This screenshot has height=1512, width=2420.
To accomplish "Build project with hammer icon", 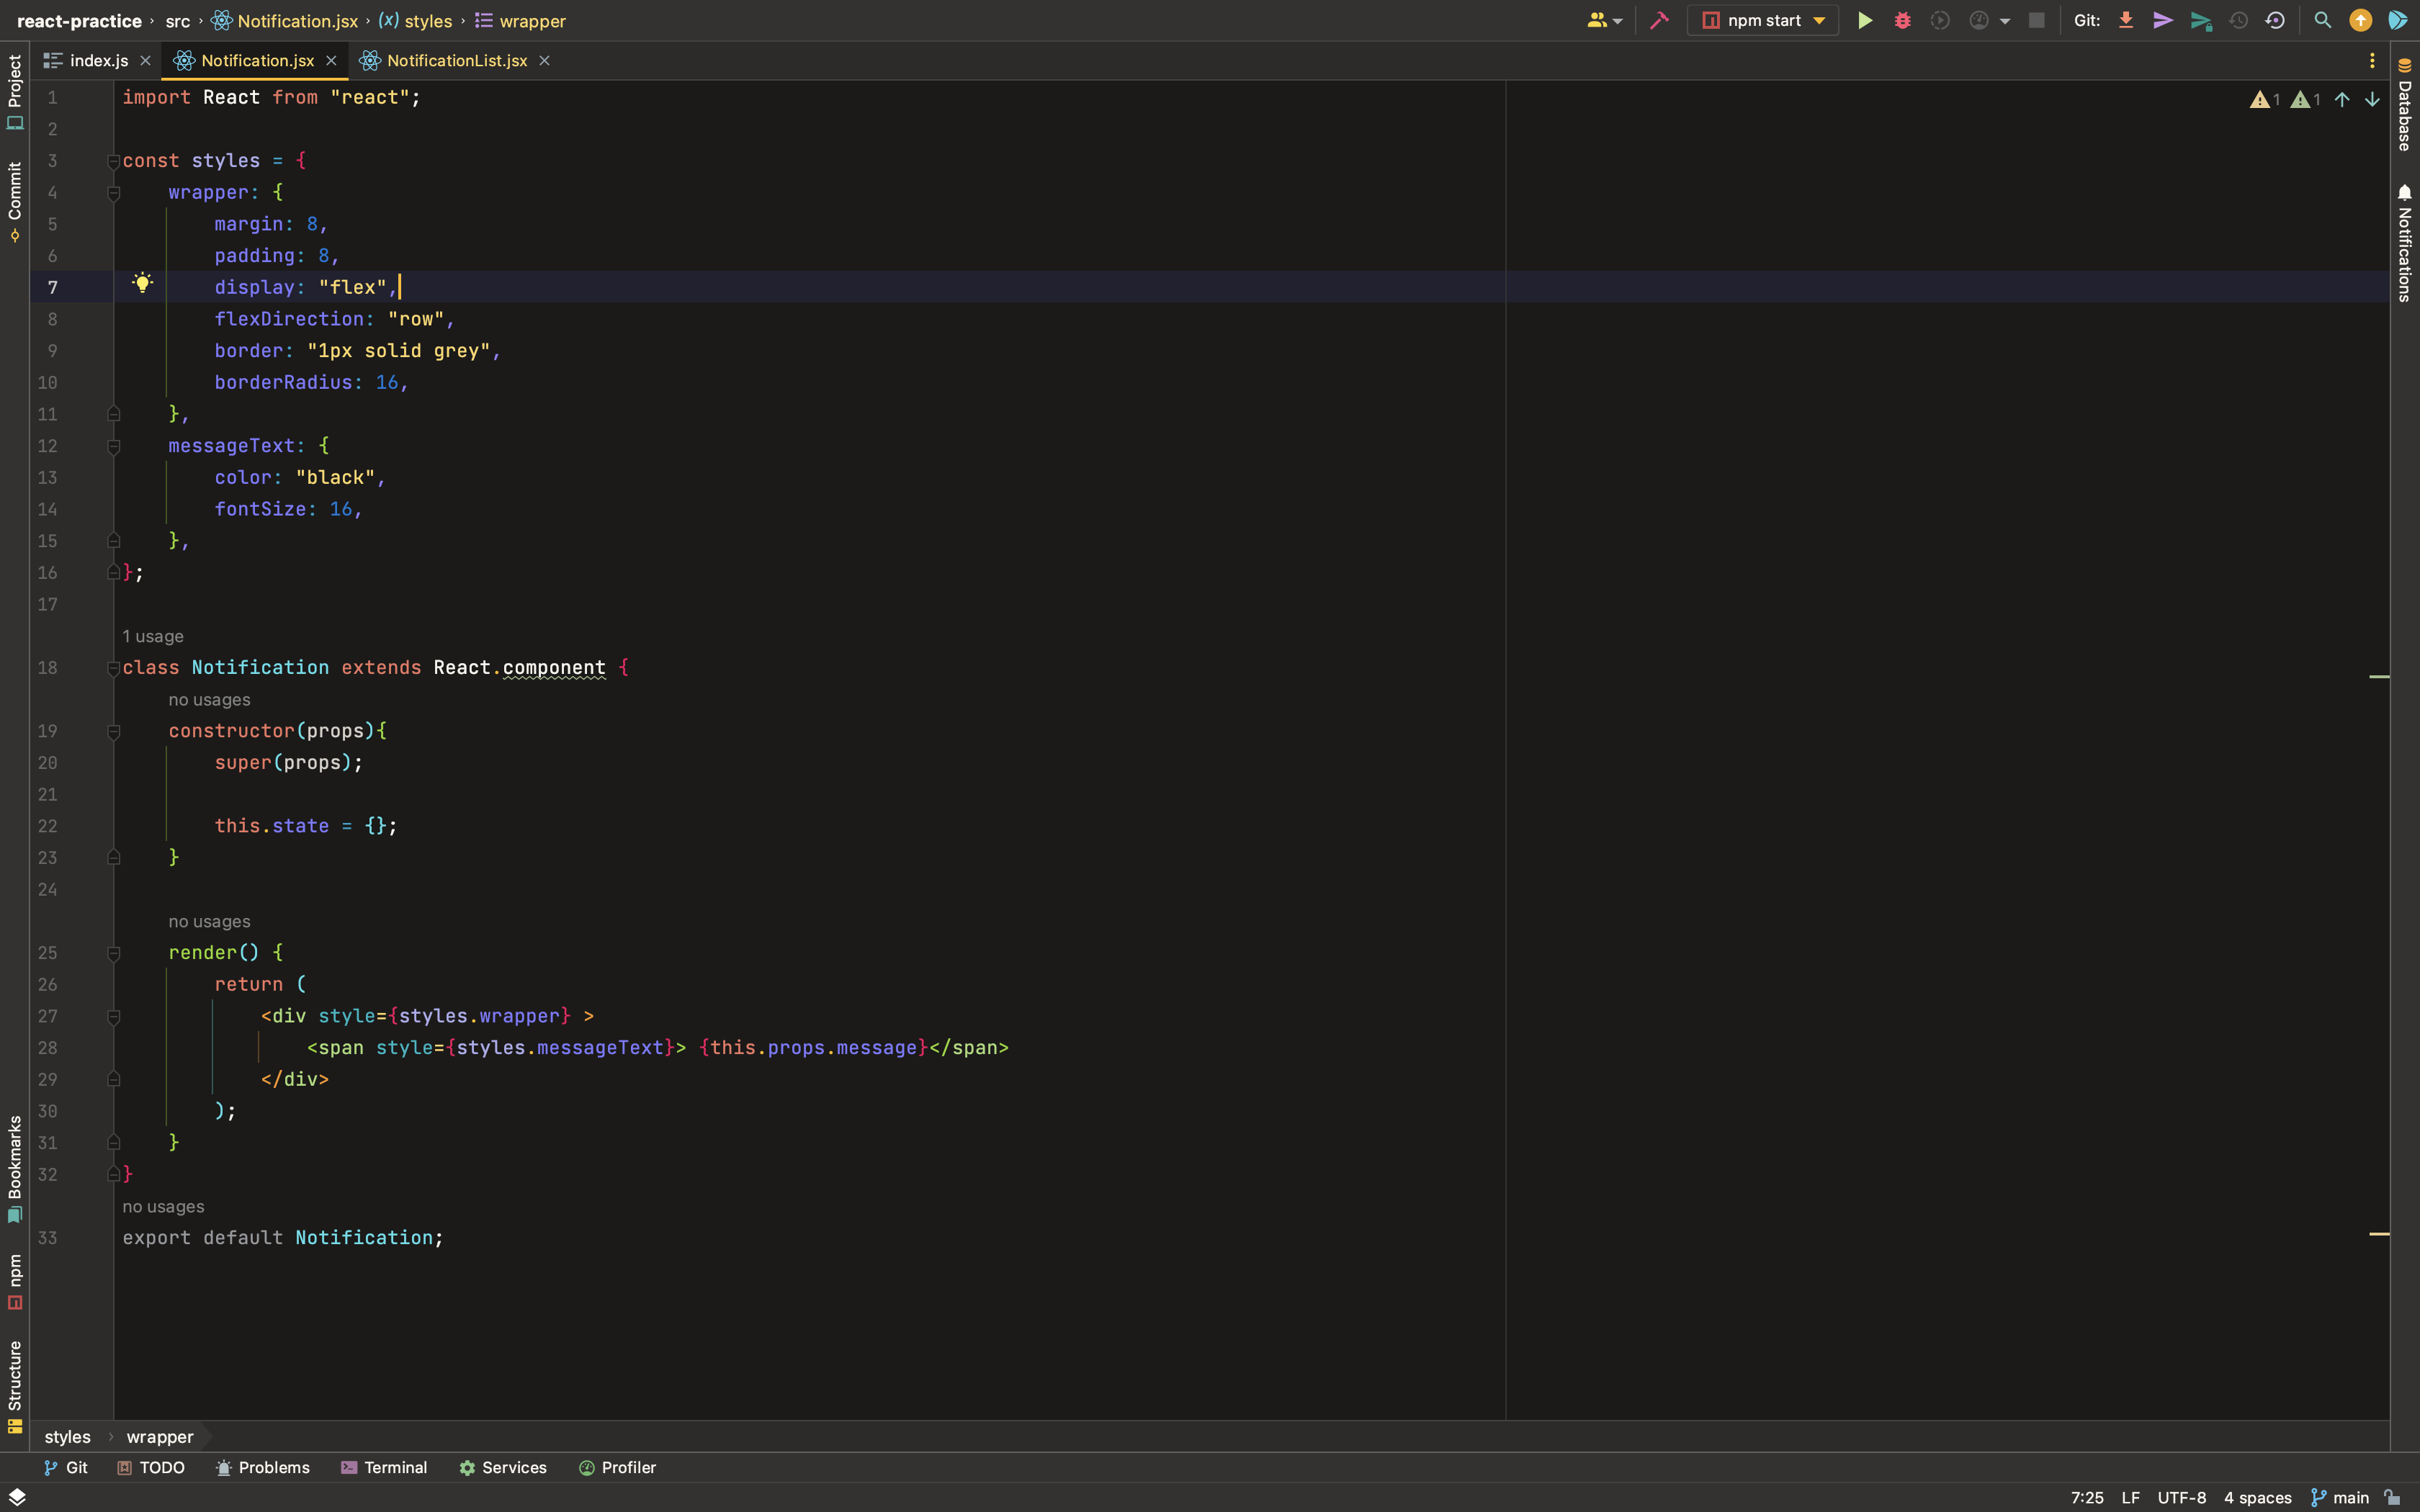I will coord(1659,20).
